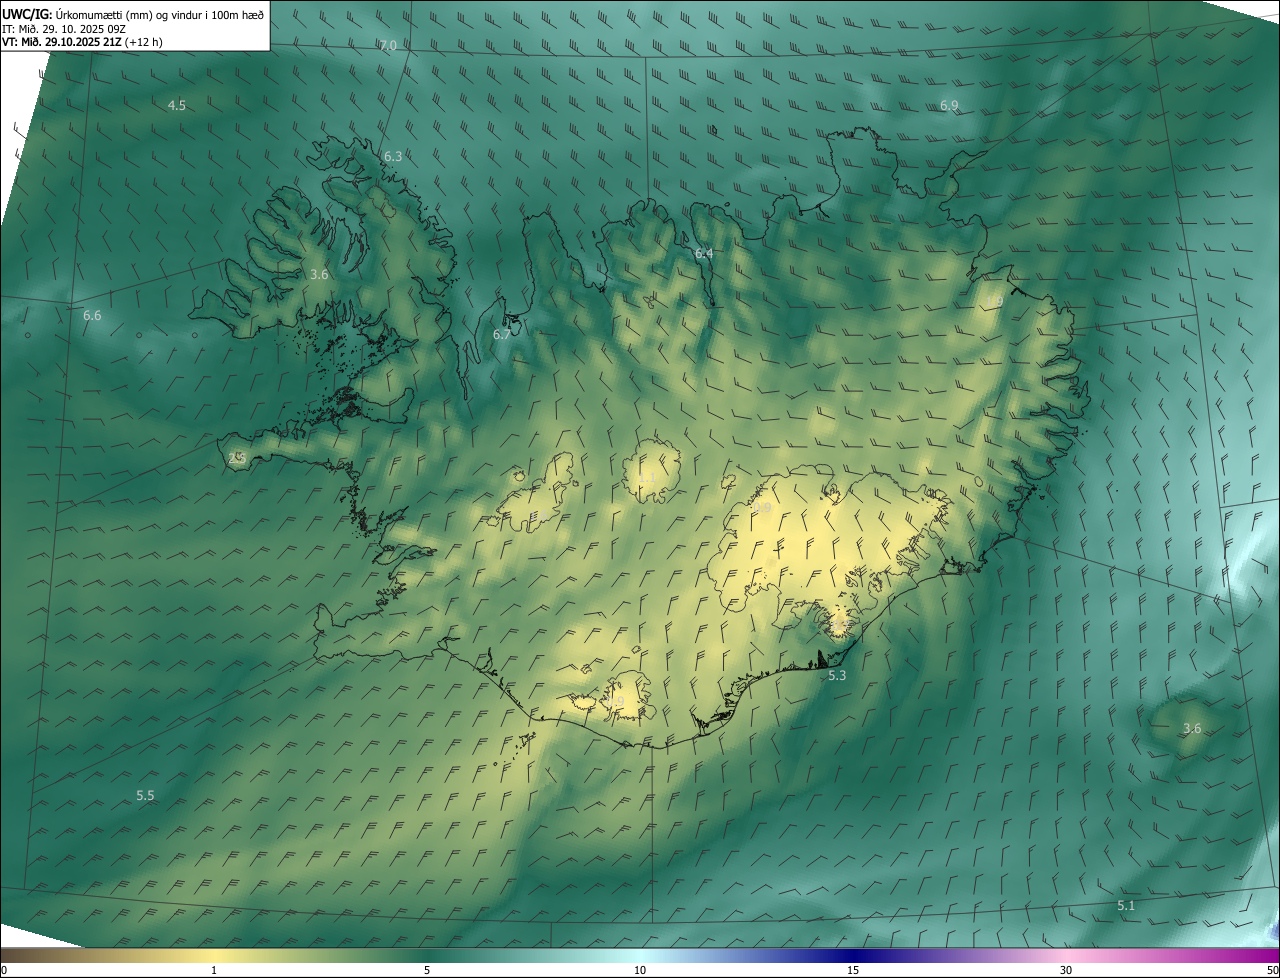
Task: Select the 4.5 value label
Action: [177, 105]
